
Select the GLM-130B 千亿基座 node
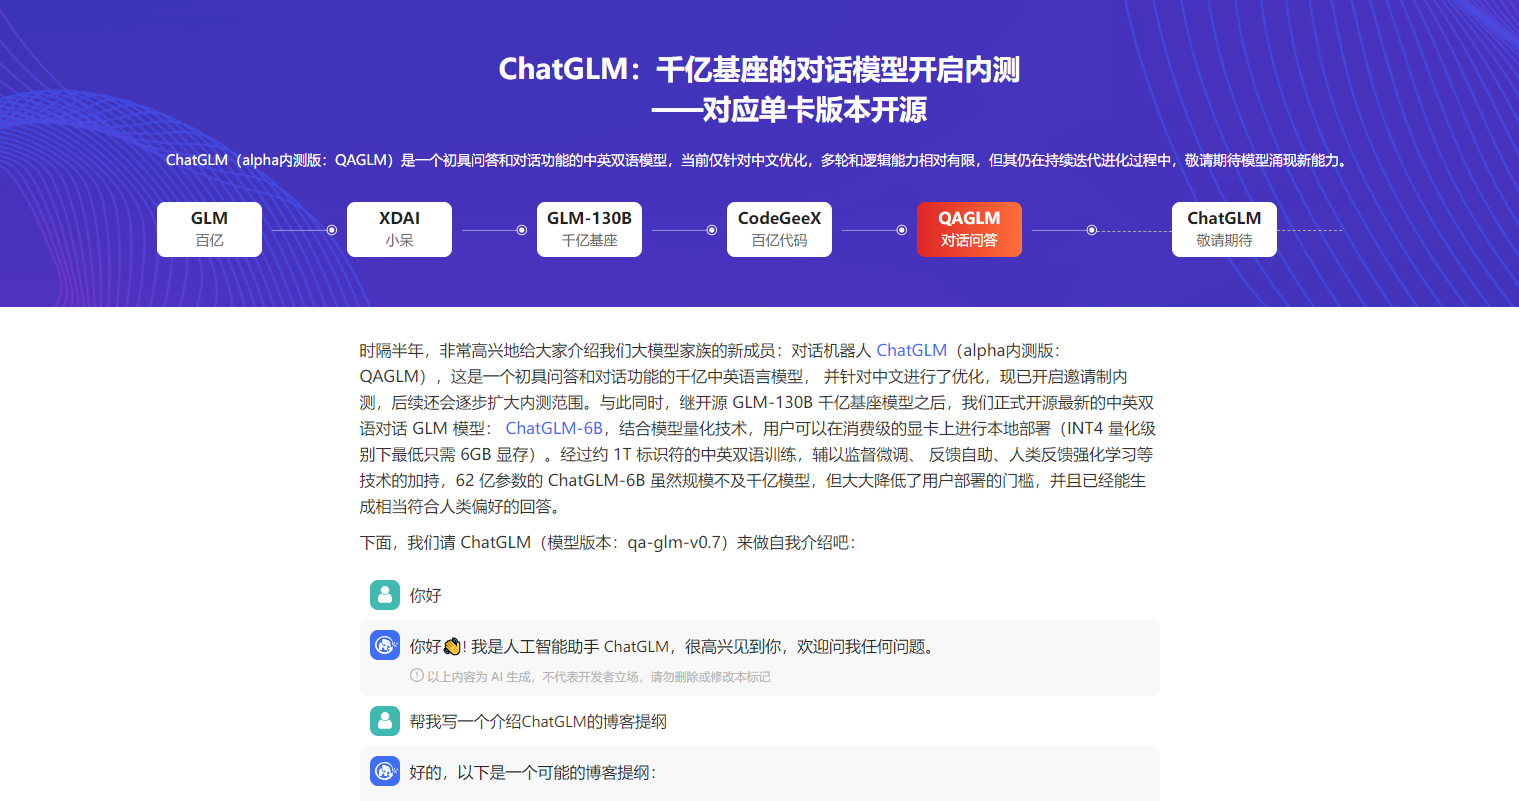(589, 229)
